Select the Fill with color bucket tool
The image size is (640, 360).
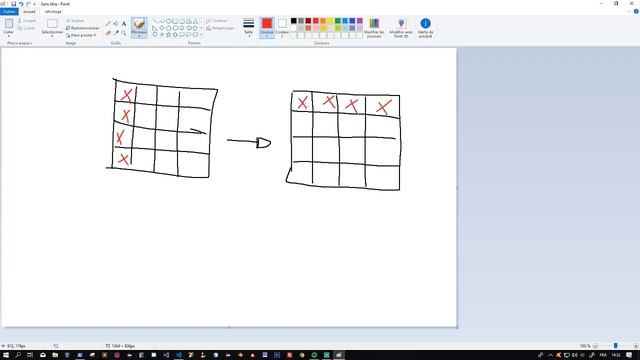point(116,24)
